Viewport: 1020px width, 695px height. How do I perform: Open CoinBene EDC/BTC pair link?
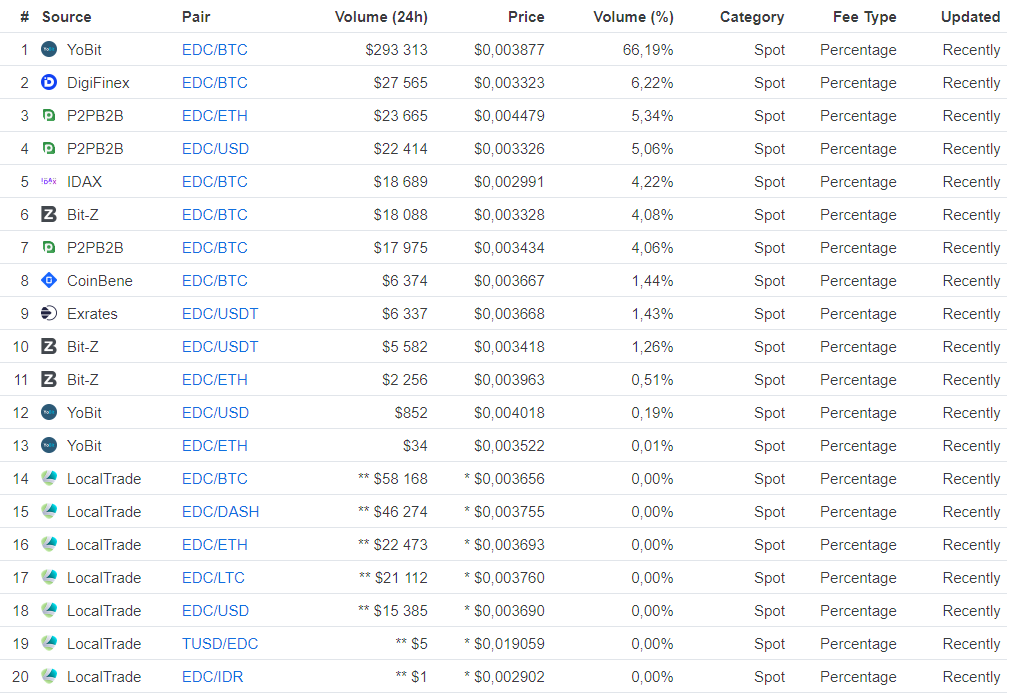pos(215,281)
